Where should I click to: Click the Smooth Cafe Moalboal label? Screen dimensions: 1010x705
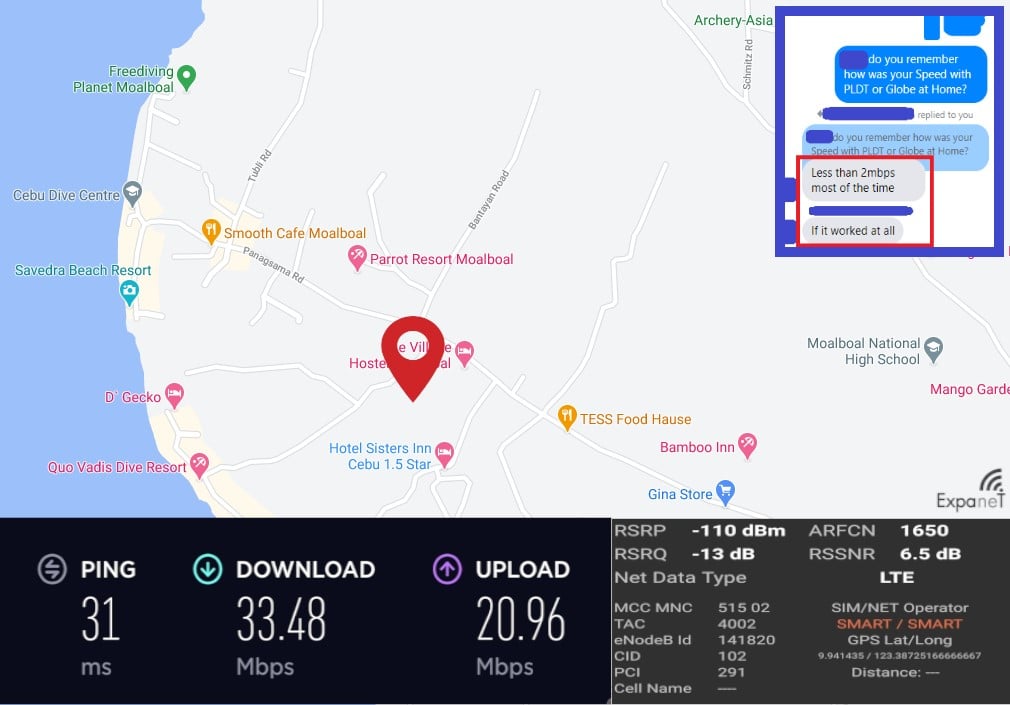tap(294, 233)
